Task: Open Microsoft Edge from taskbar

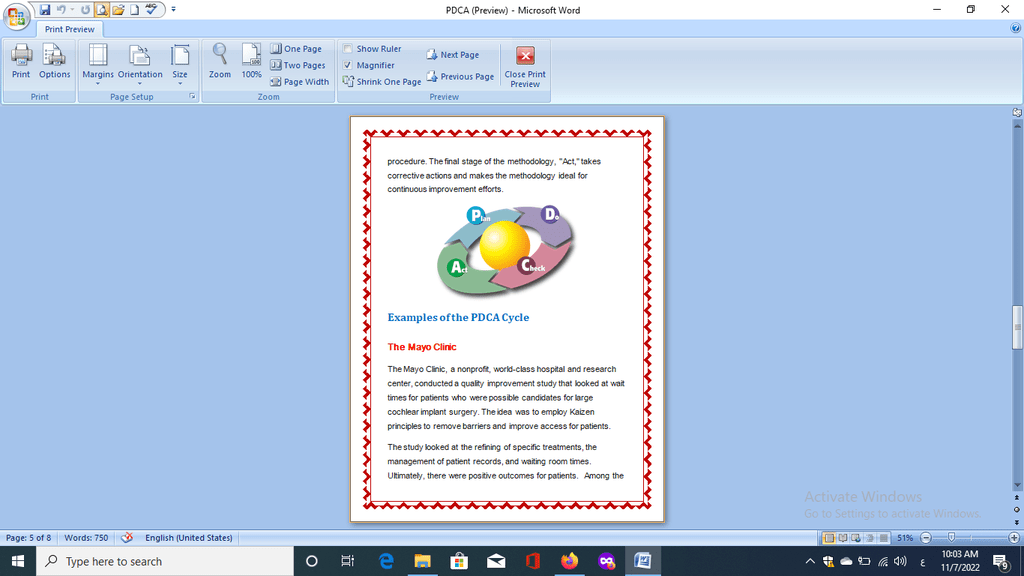Action: (x=386, y=561)
